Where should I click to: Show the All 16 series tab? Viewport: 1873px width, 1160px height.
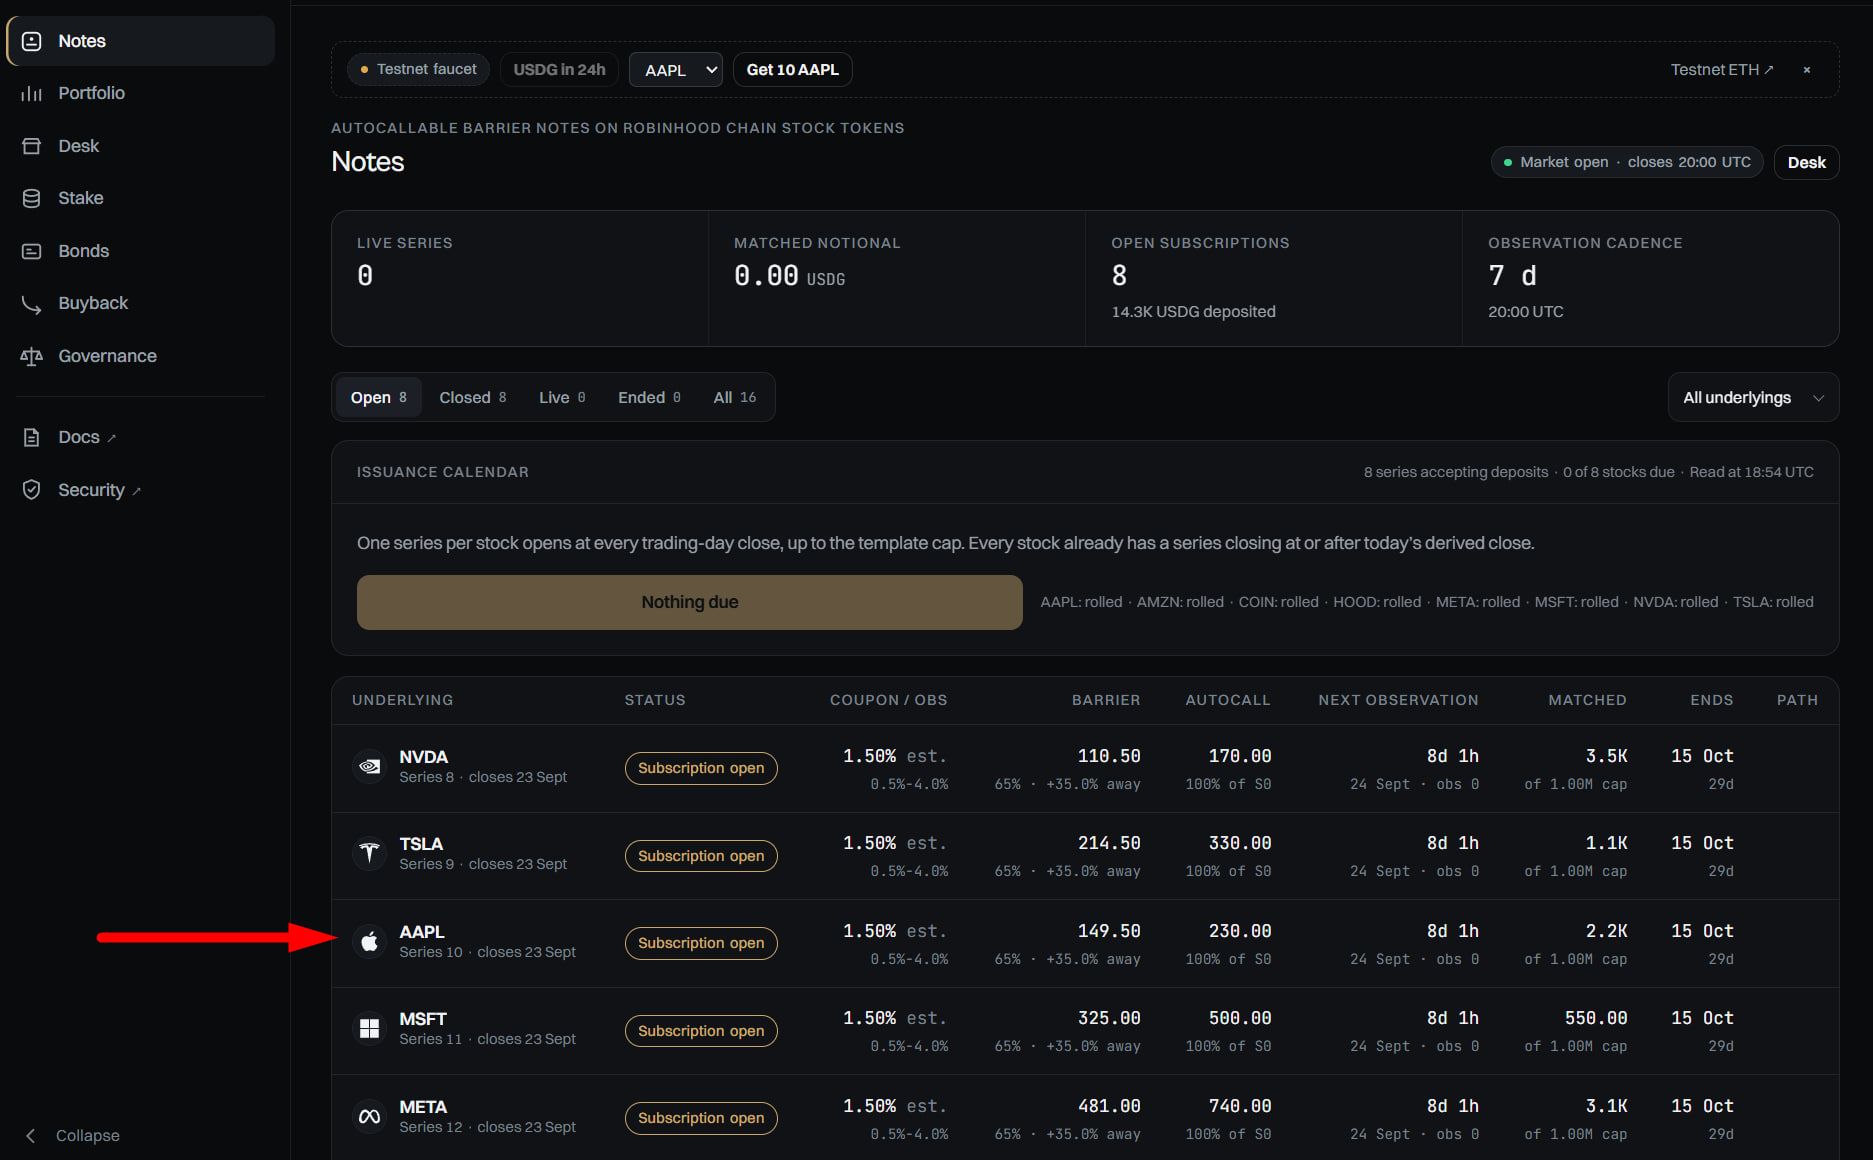pyautogui.click(x=735, y=398)
